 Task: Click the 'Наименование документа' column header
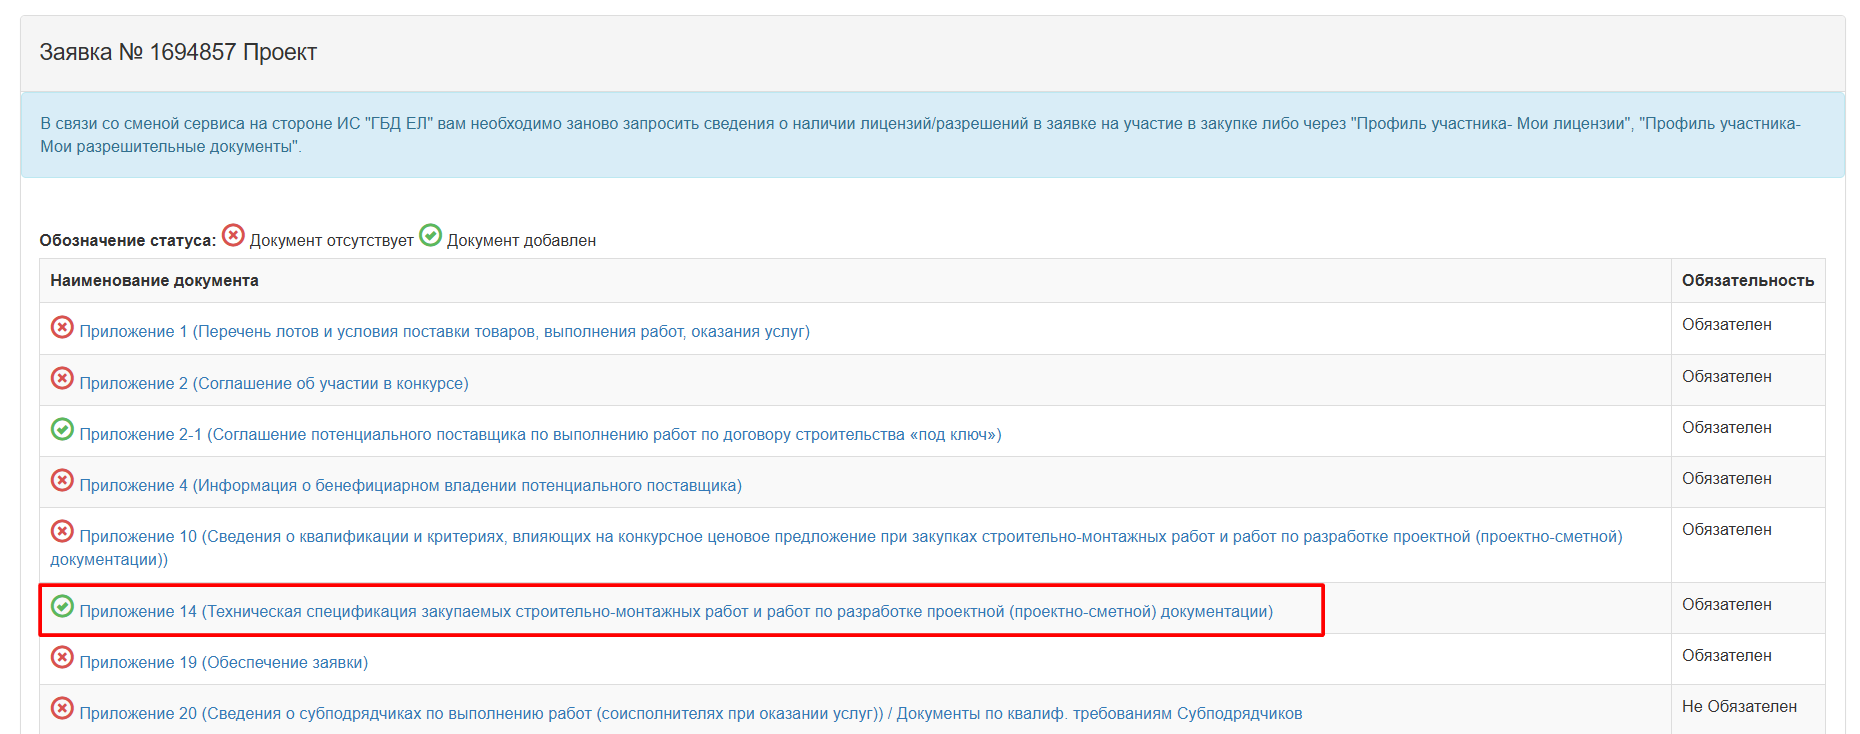154,281
